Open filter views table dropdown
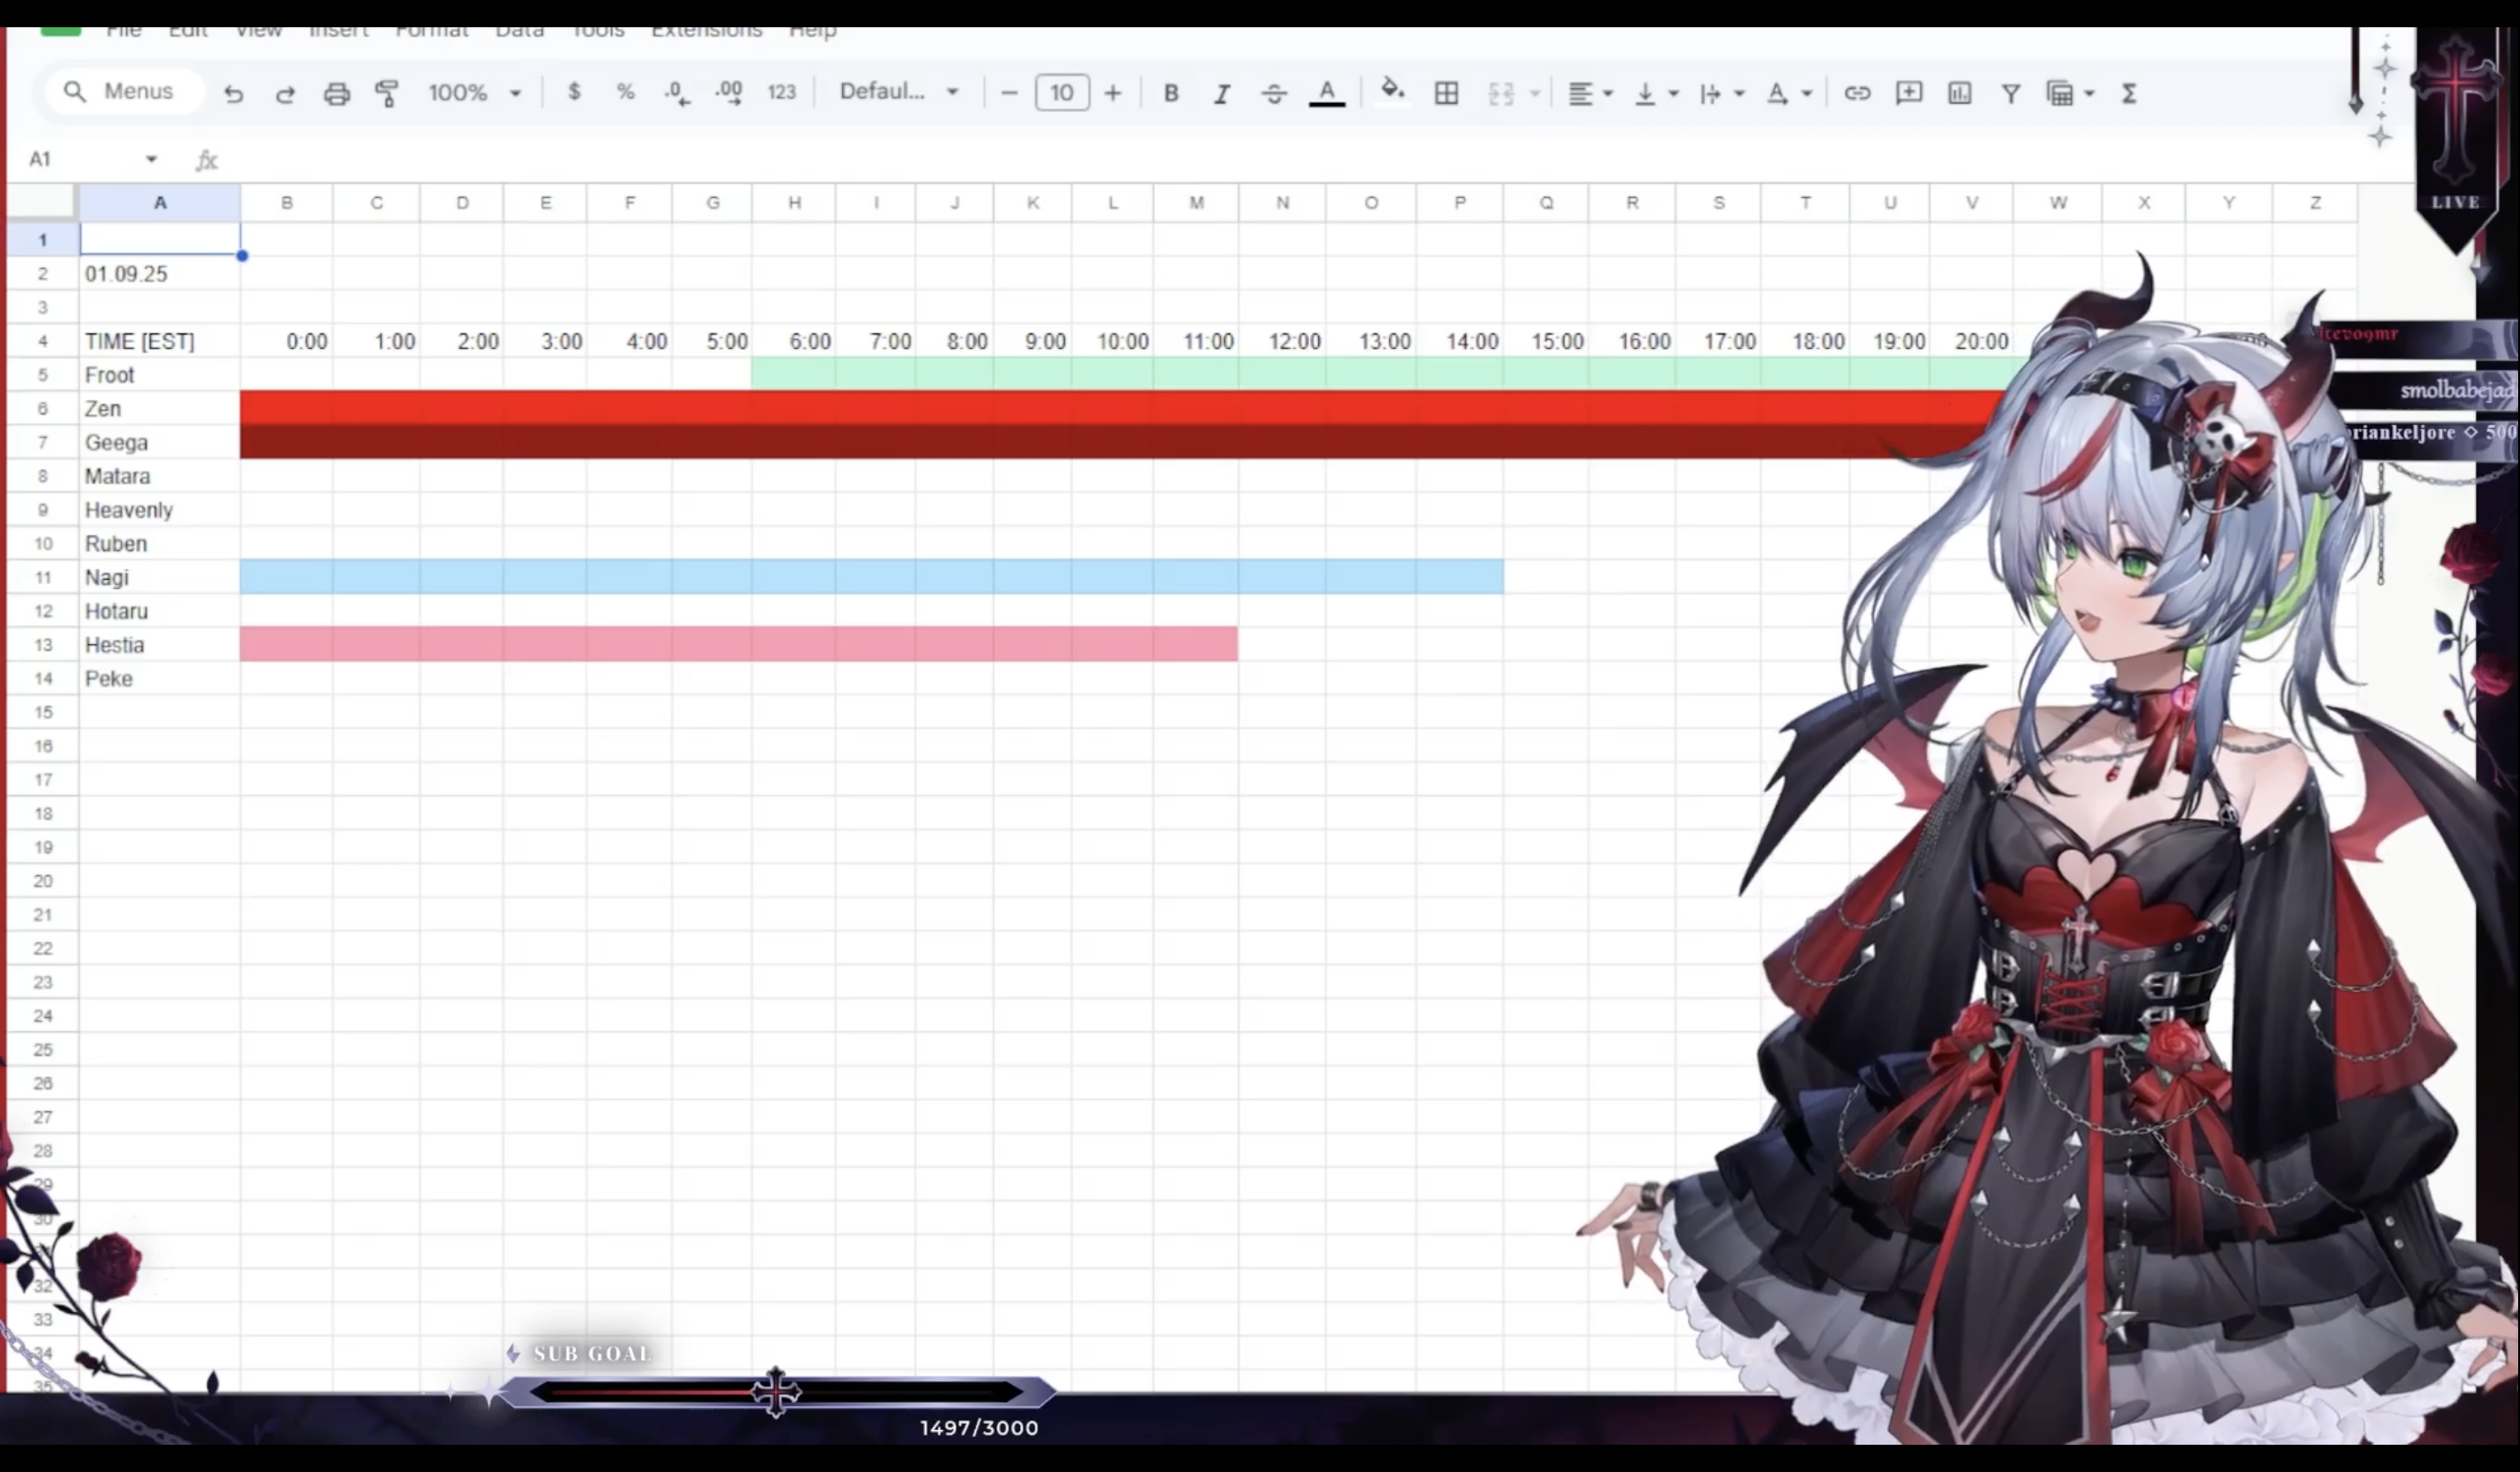The image size is (2520, 1472). pyautogui.click(x=2070, y=93)
